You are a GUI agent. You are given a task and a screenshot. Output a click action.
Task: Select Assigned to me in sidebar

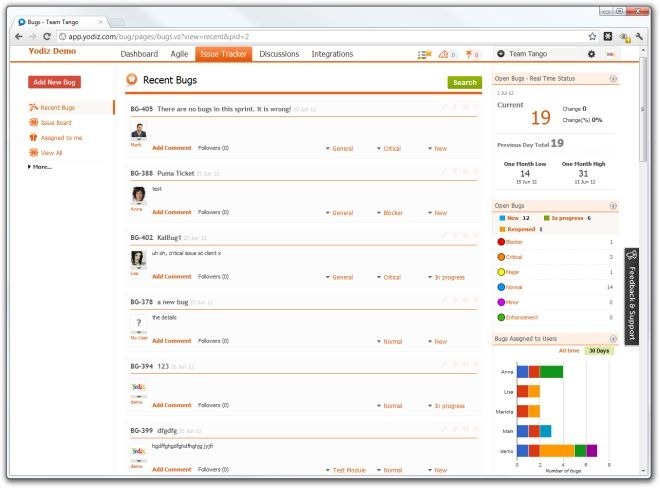[x=61, y=138]
